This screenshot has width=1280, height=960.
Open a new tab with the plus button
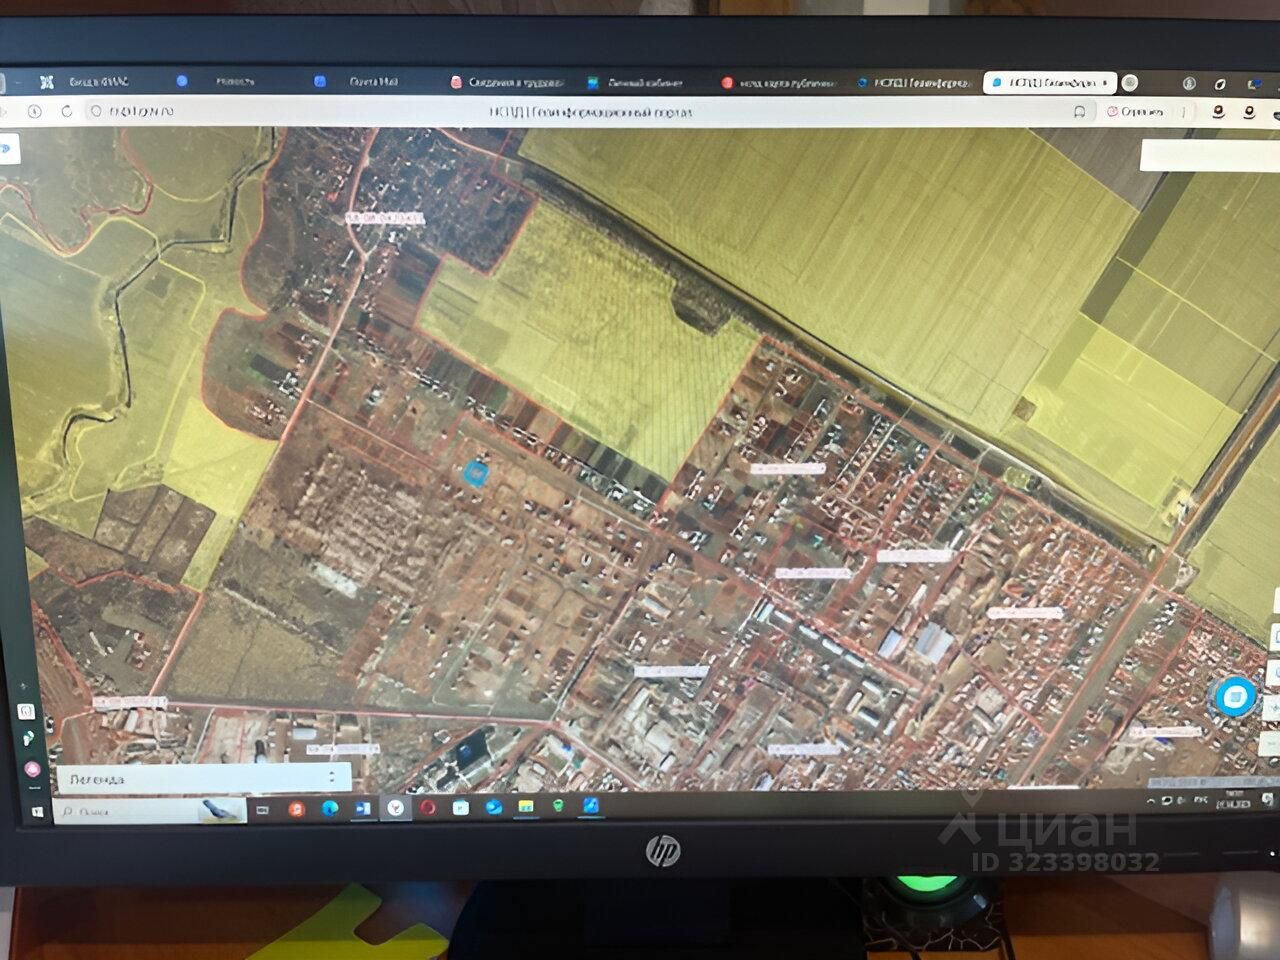pyautogui.click(x=1130, y=83)
